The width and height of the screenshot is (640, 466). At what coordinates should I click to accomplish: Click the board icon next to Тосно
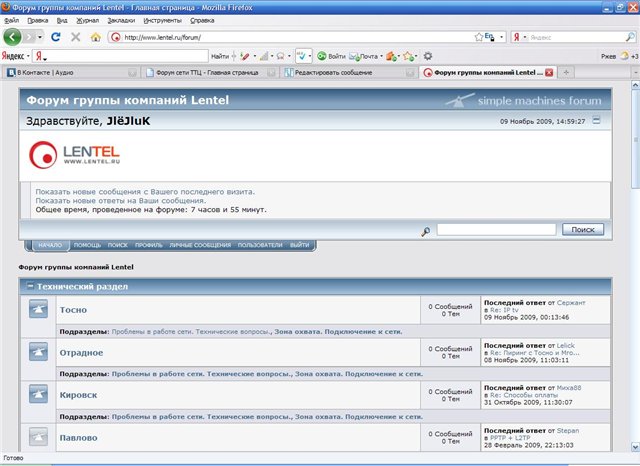(x=38, y=309)
